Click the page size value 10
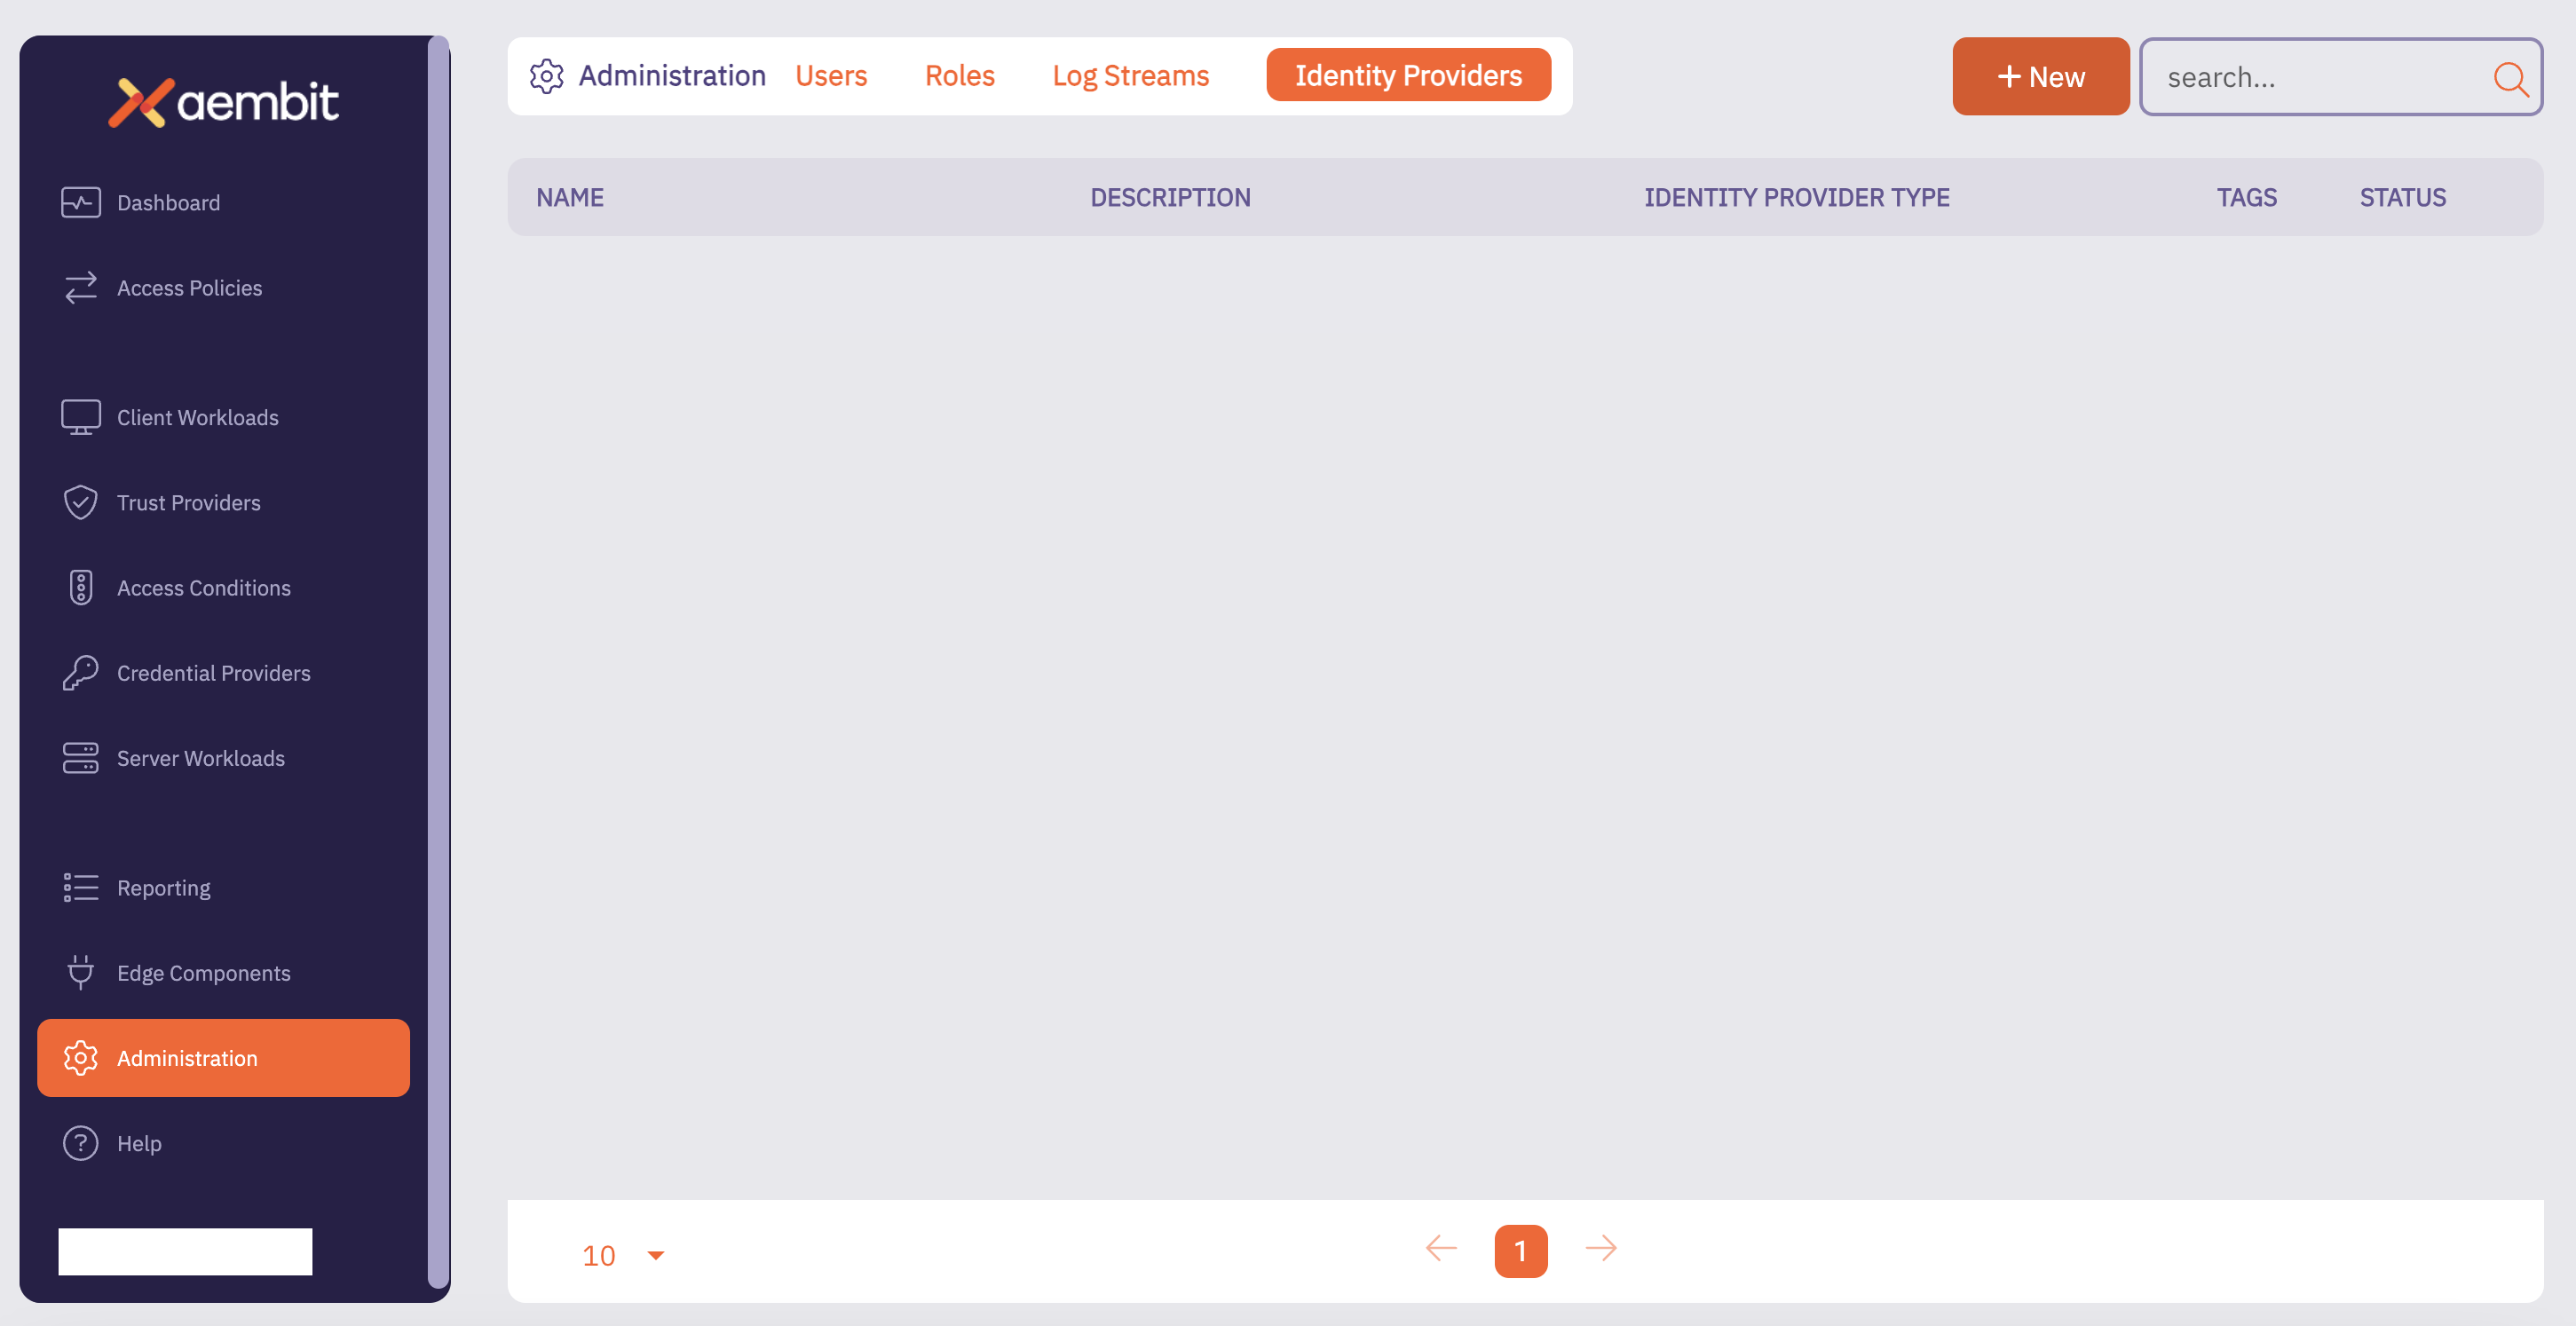 (x=599, y=1254)
